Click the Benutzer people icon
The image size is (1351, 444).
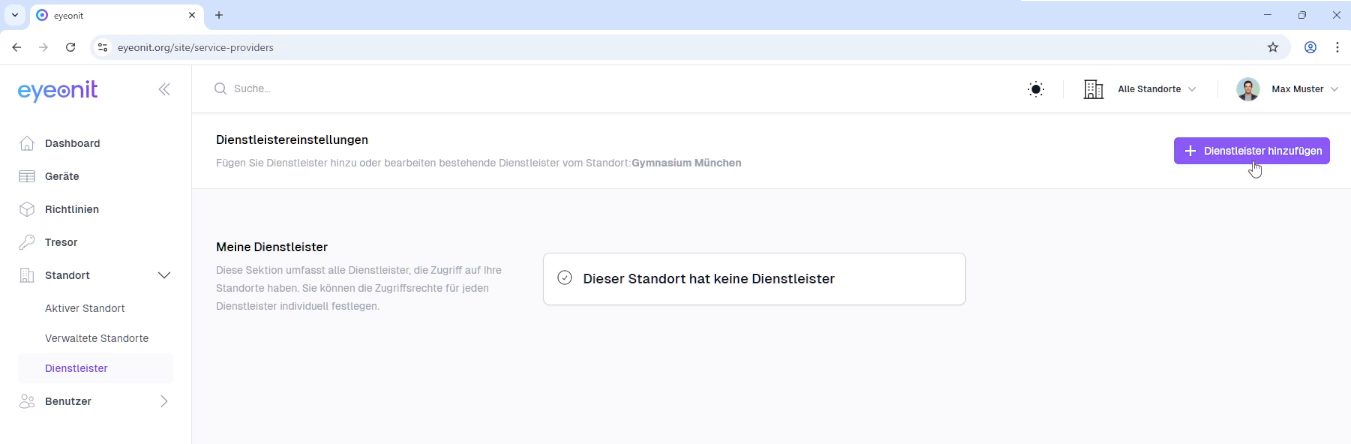27,401
